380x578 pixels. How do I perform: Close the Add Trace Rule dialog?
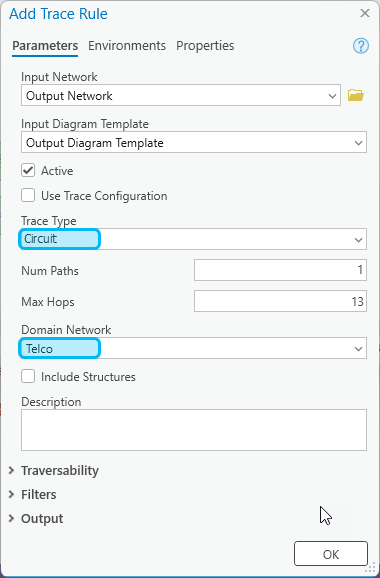pos(365,13)
